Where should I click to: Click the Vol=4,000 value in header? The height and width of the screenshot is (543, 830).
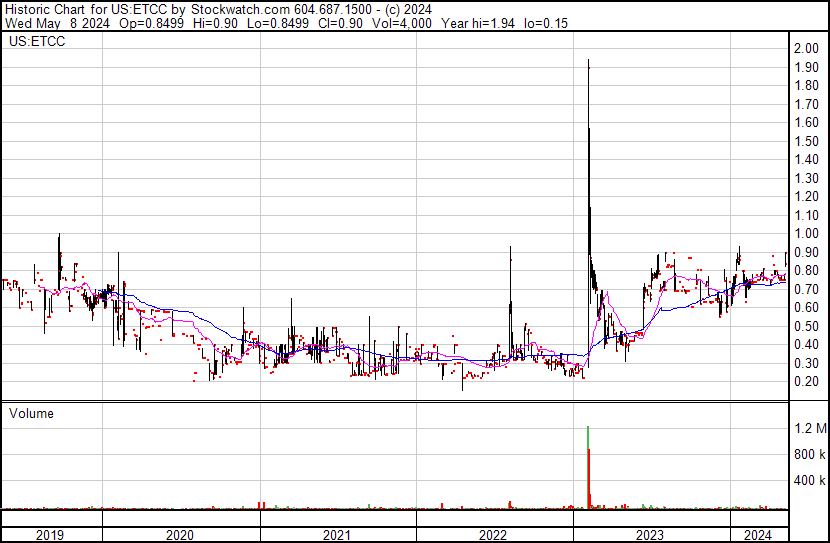point(402,23)
